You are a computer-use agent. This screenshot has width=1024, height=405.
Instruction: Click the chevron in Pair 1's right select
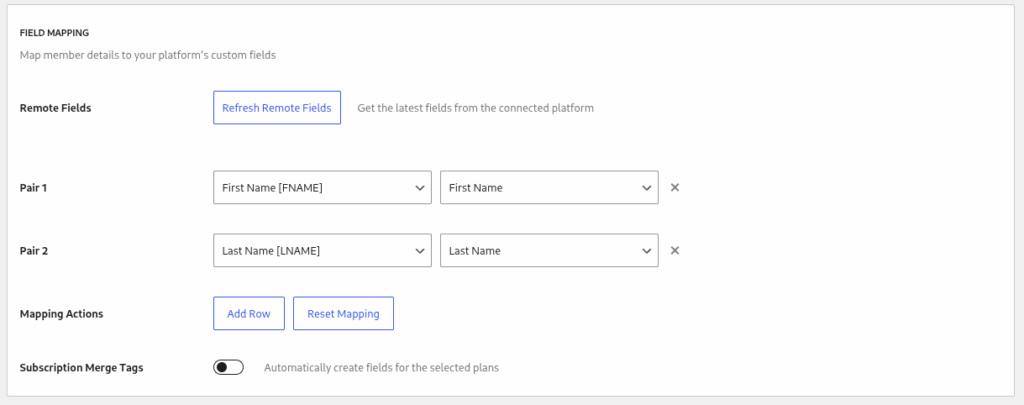pos(646,188)
